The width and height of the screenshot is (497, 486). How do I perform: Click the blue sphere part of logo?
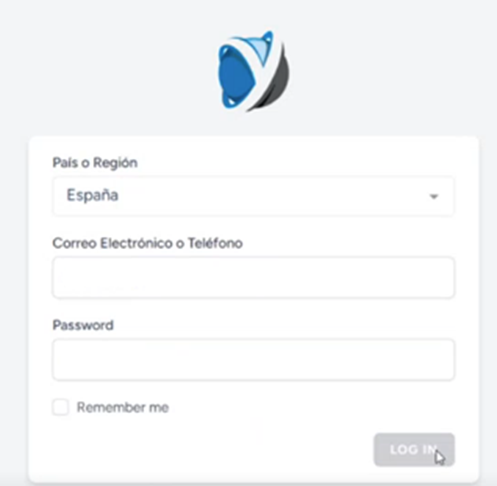tap(236, 76)
